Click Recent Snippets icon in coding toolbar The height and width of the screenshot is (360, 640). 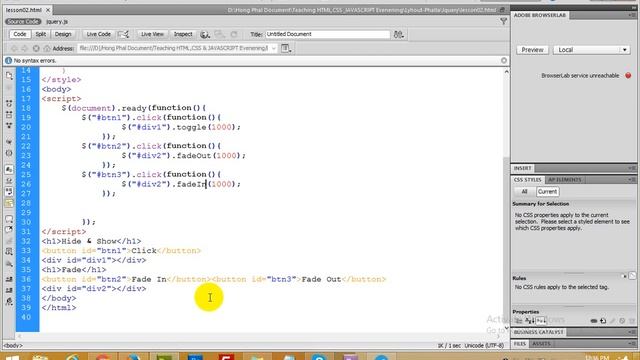coord(9,252)
